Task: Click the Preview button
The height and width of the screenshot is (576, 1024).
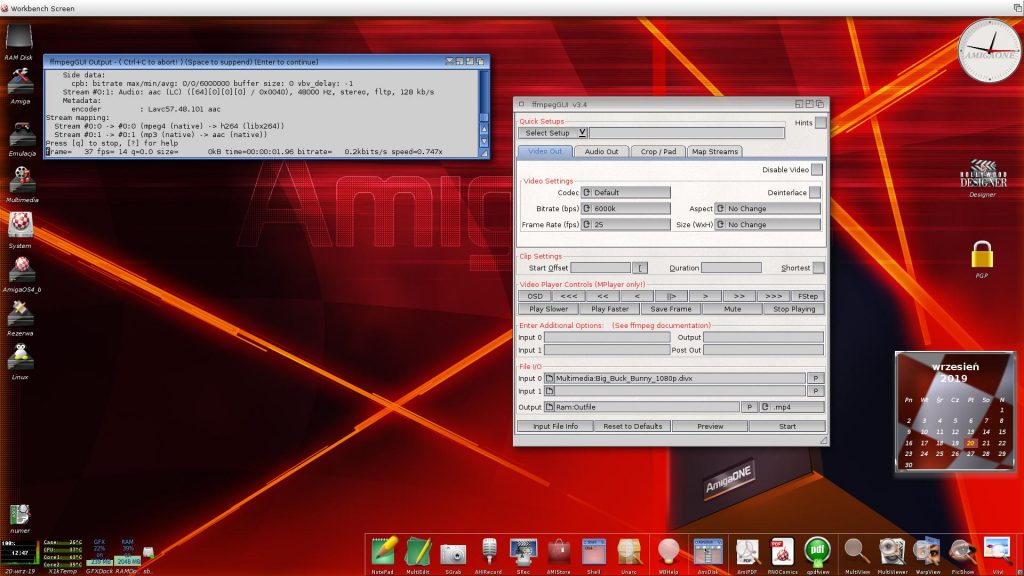Action: [x=710, y=426]
